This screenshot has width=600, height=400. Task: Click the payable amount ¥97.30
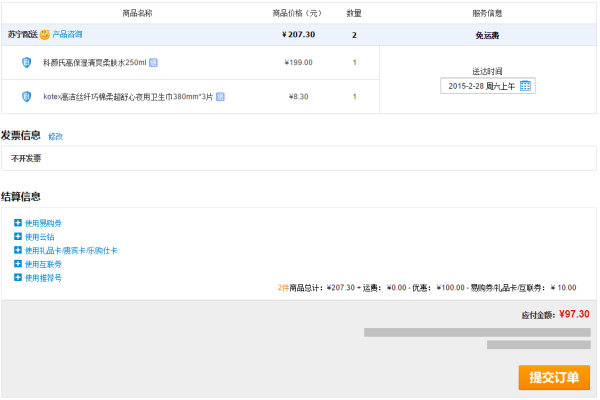[x=574, y=314]
